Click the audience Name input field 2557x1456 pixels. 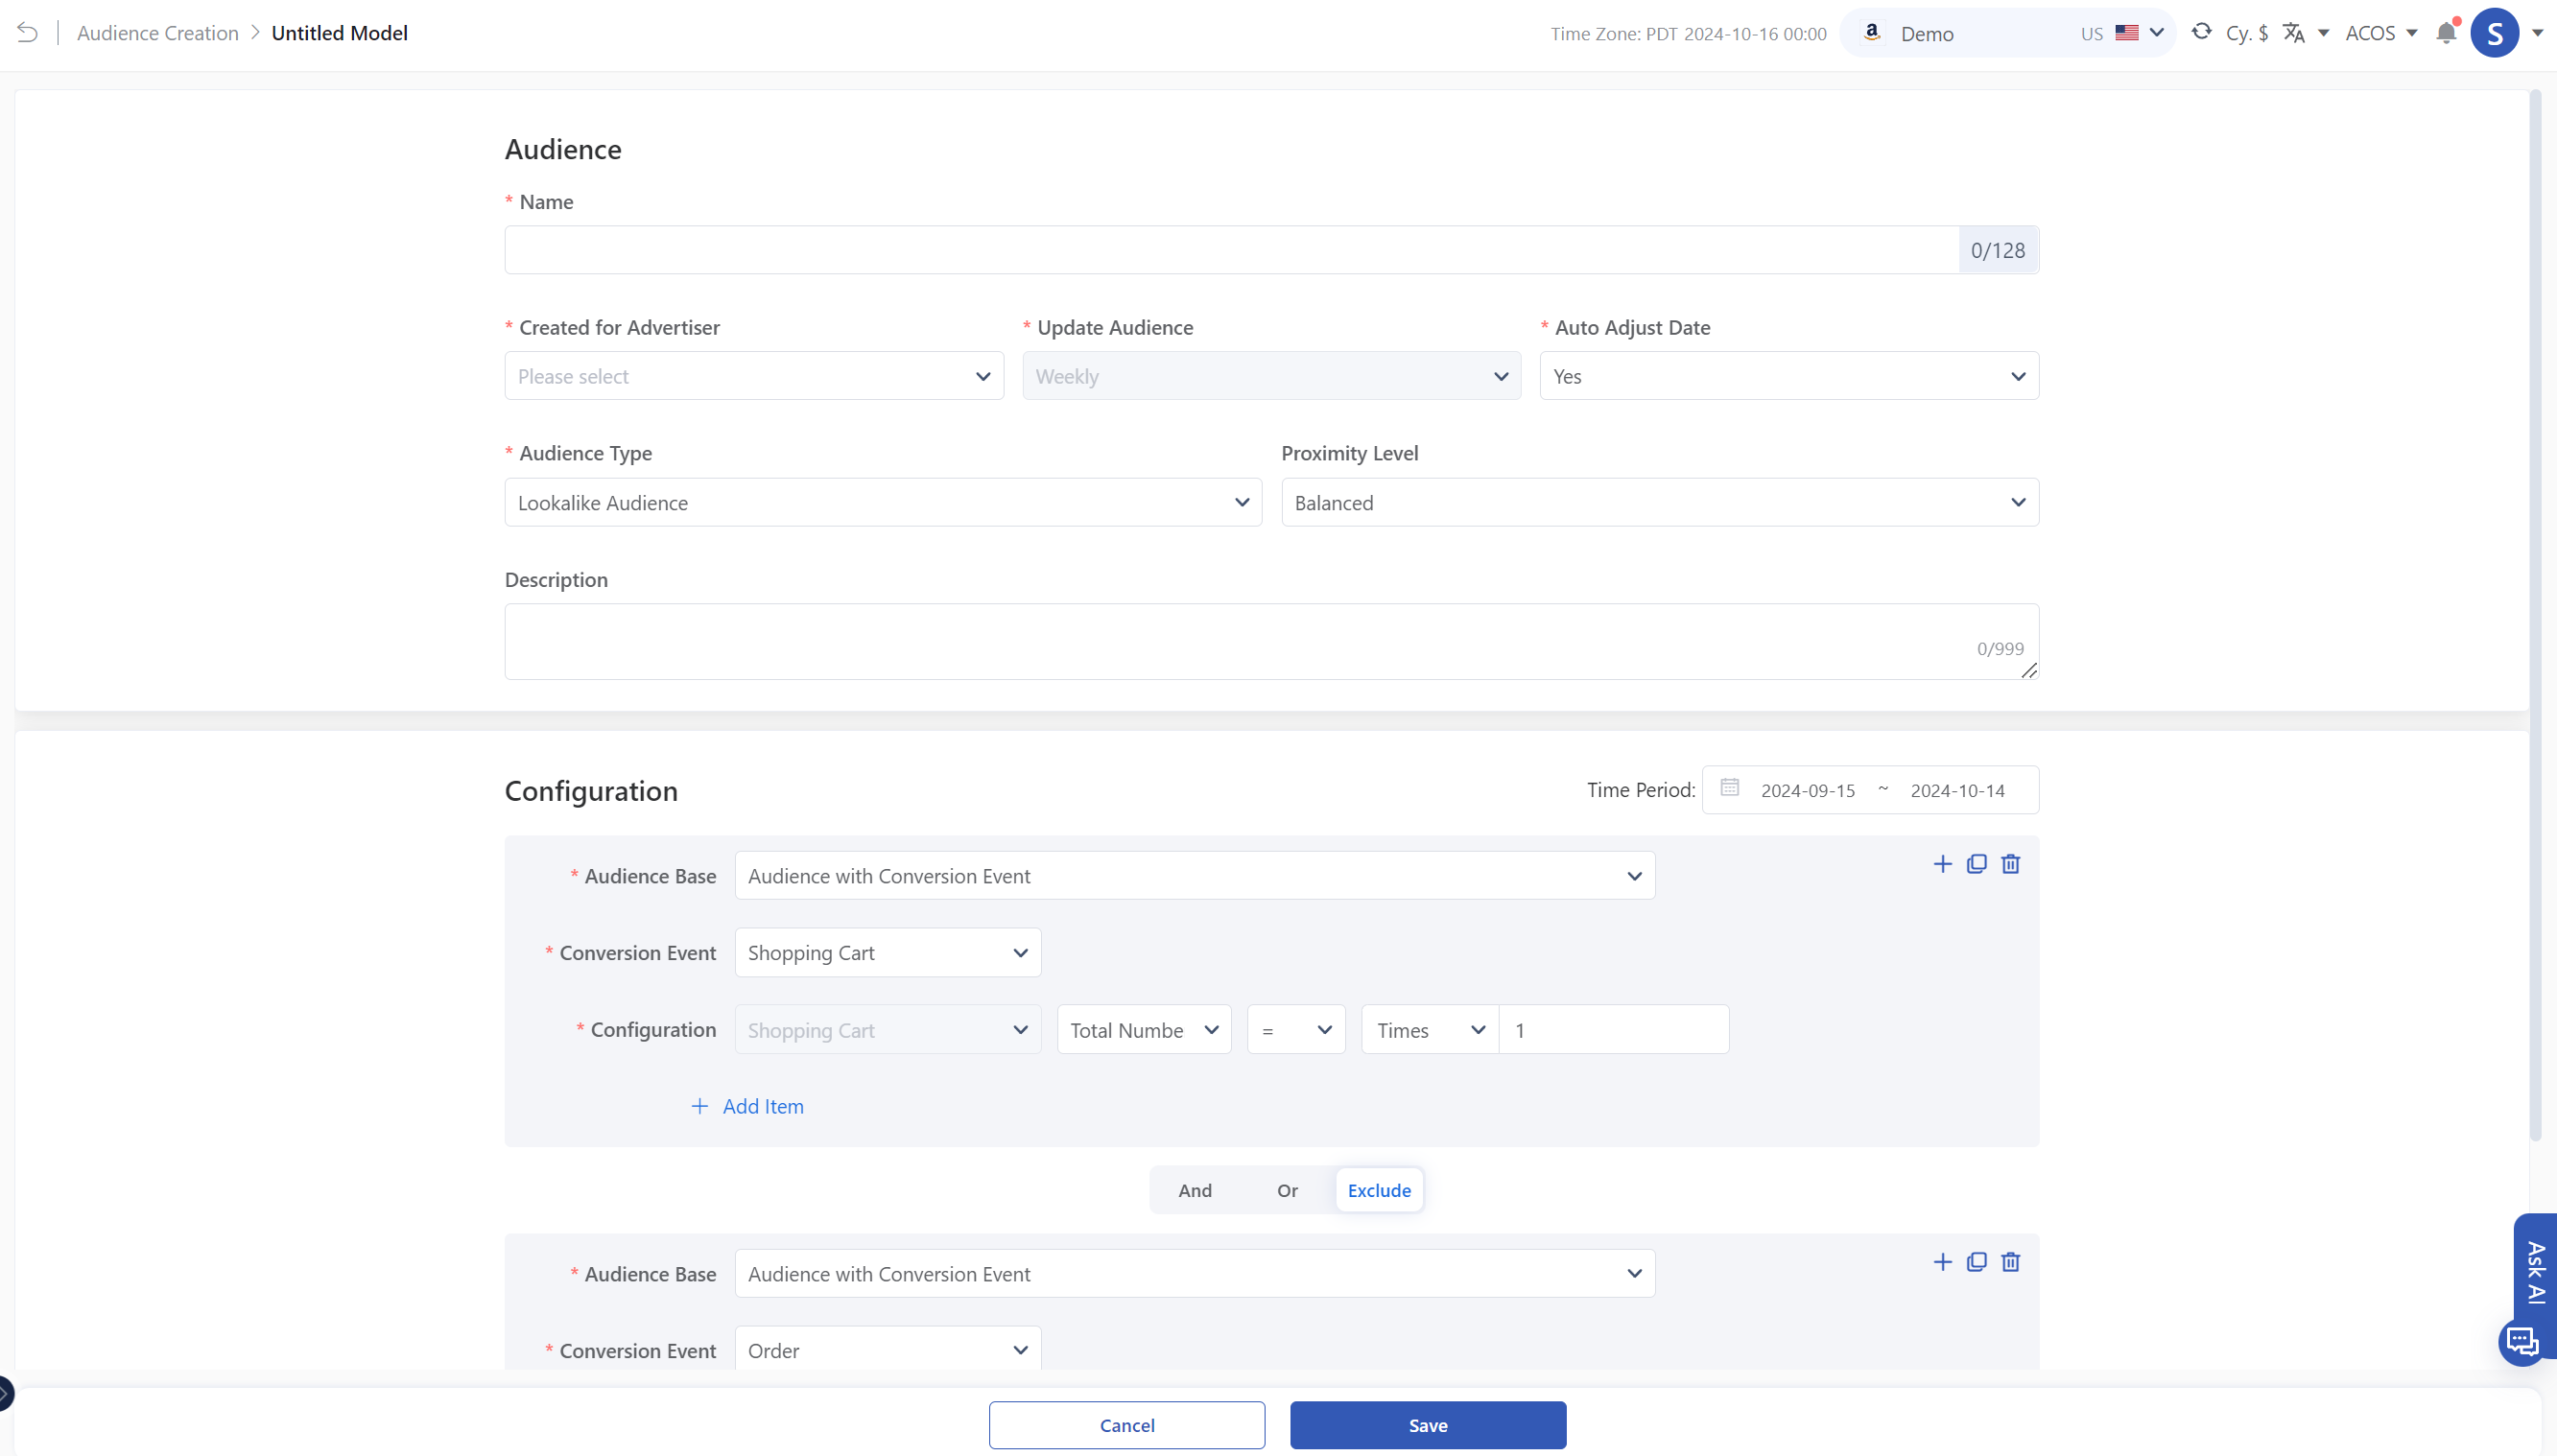click(1230, 250)
